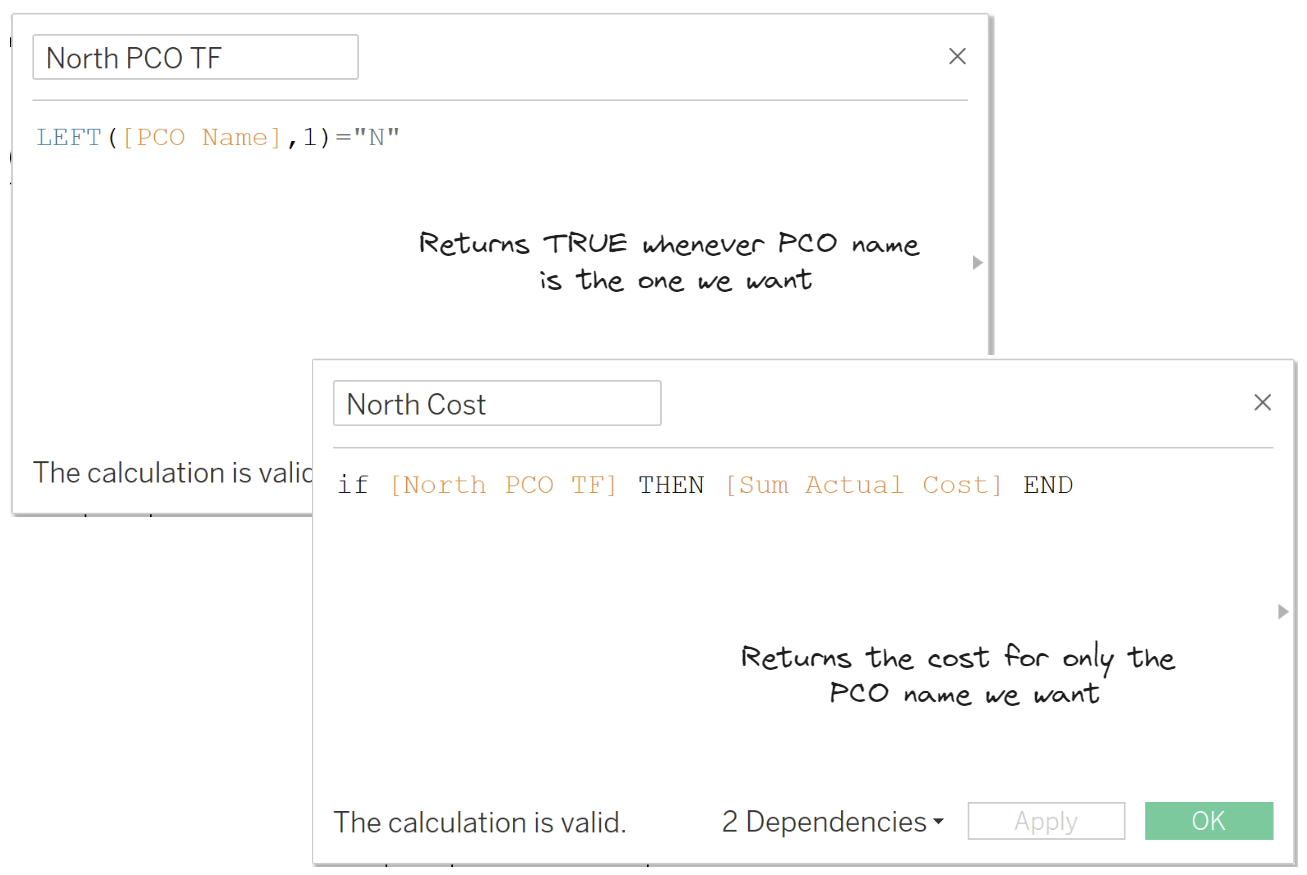
Task: Close the North PCO TF calculation dialog
Action: coord(957,57)
